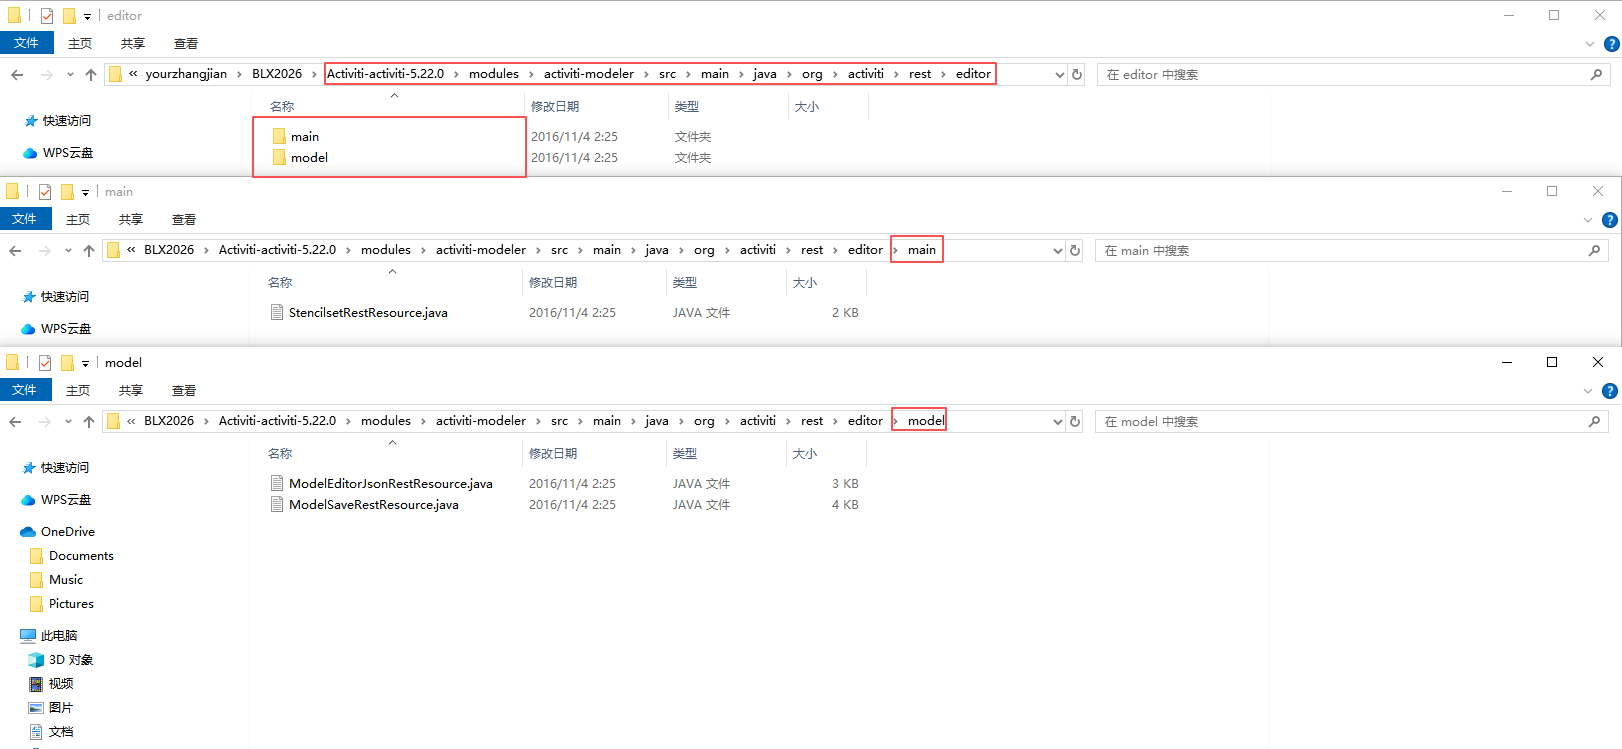Select the ModelEditorJsonRestResource.java file
The image size is (1622, 749).
pyautogui.click(x=390, y=484)
